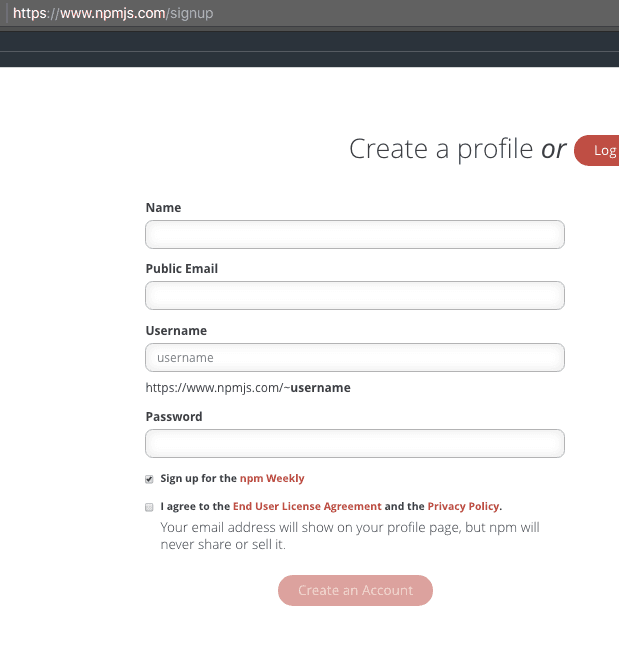Open the npm Weekly link
The height and width of the screenshot is (671, 619).
(272, 479)
